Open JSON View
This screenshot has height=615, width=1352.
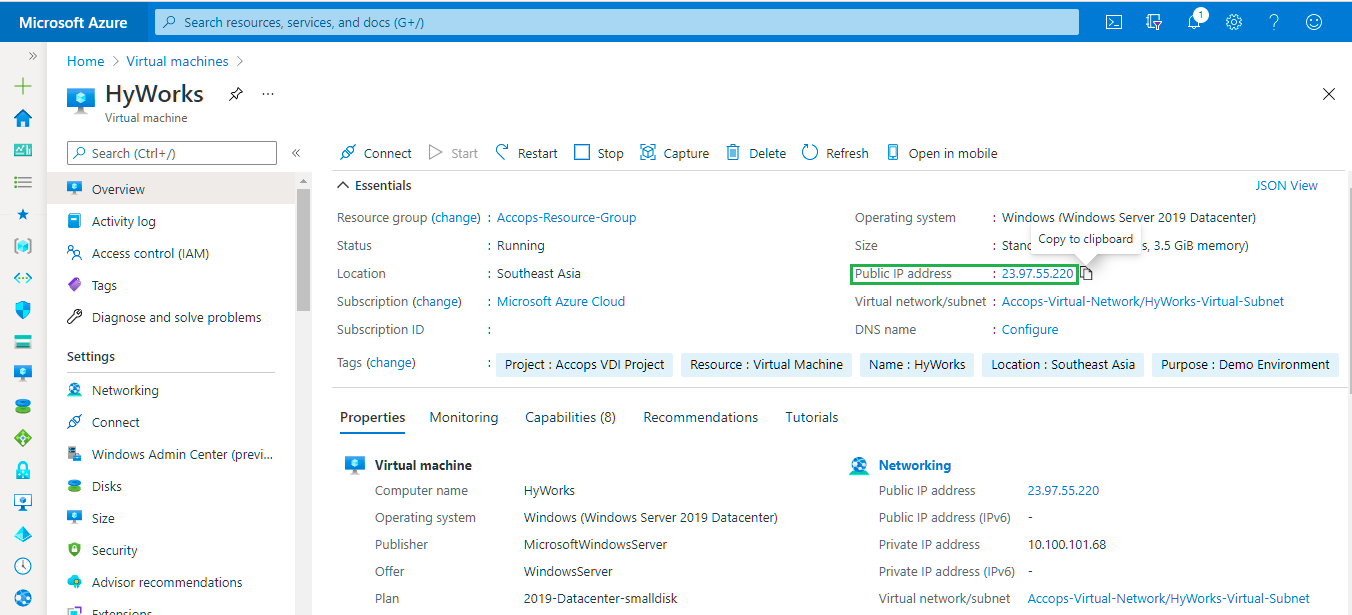coord(1287,185)
